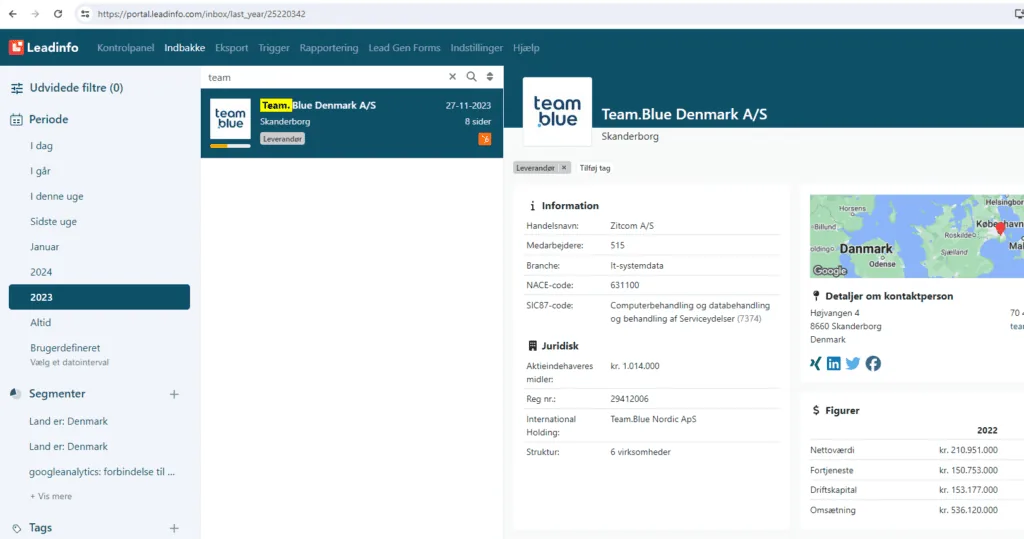Image resolution: width=1024 pixels, height=539 pixels.
Task: Open the sort order arrows dropdown
Action: 490,76
